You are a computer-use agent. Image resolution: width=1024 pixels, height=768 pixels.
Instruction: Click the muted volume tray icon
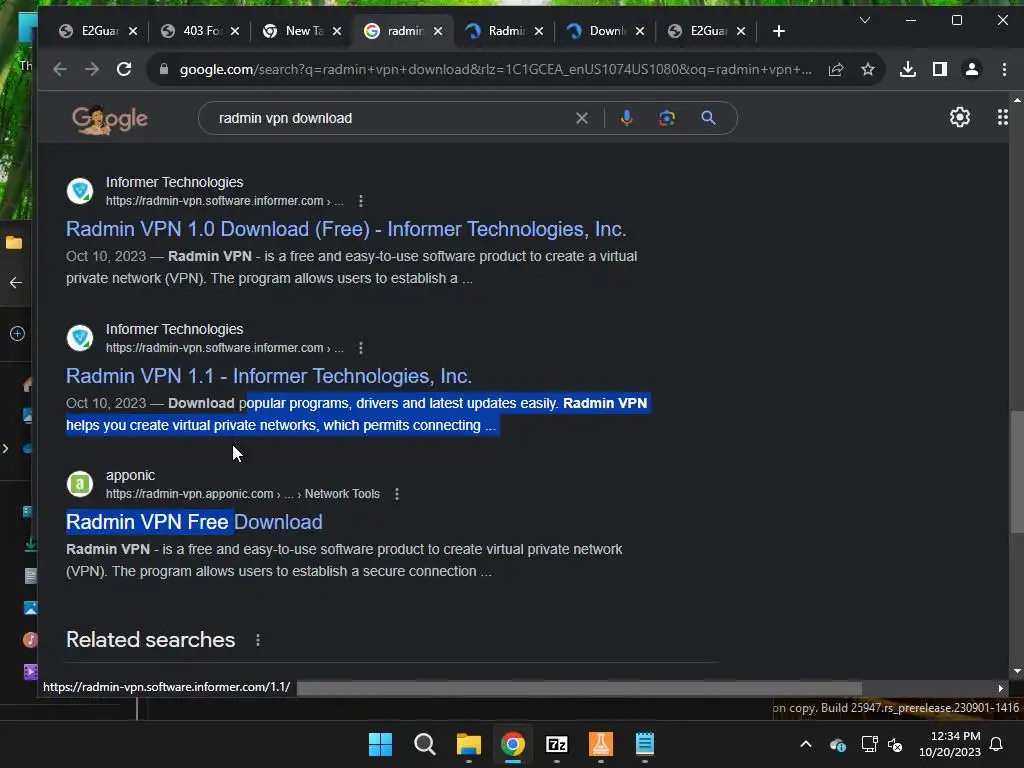(x=895, y=744)
